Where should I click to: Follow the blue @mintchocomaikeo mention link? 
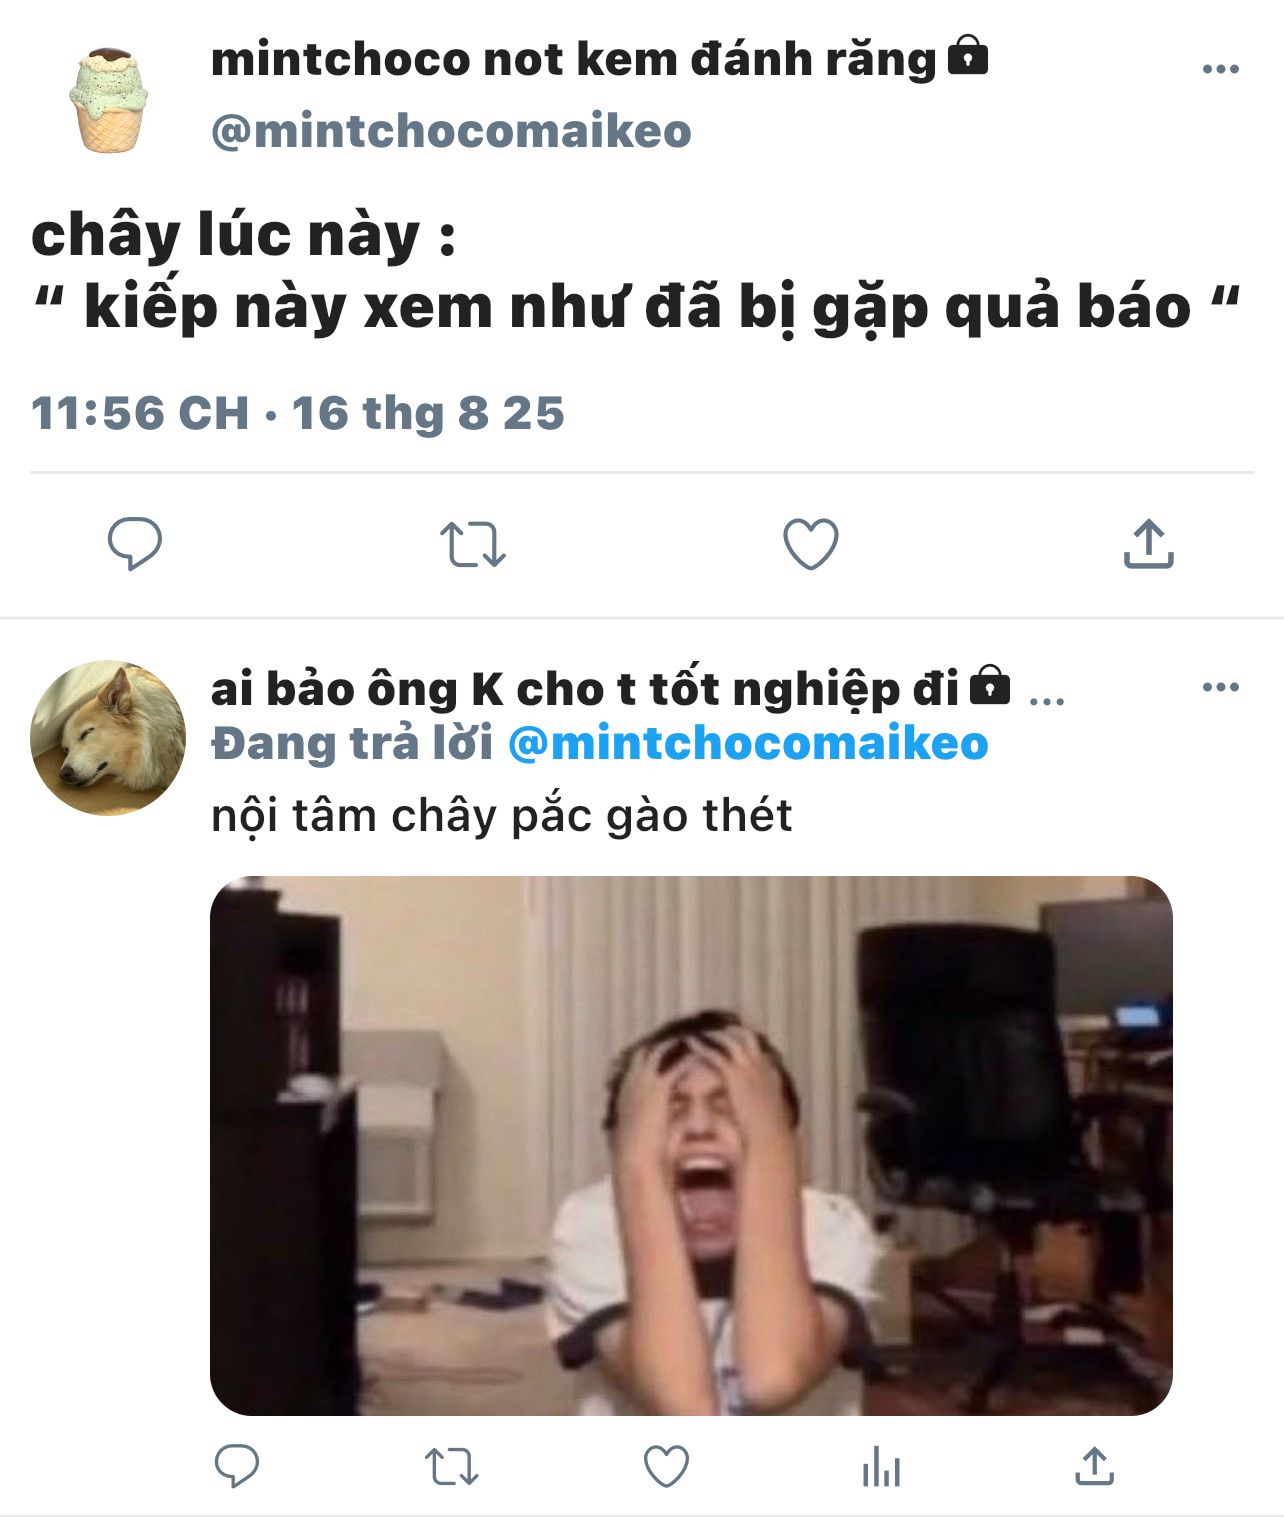[x=748, y=743]
